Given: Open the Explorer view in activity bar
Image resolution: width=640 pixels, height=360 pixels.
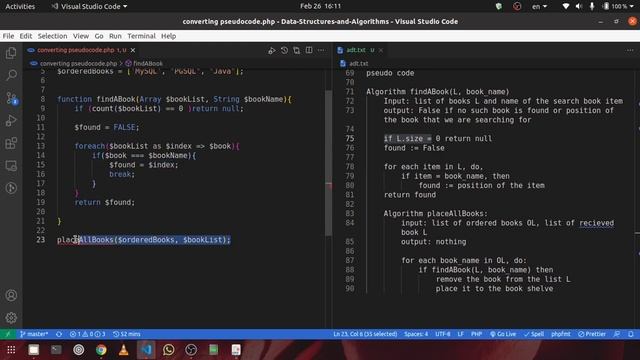Looking at the screenshot, I should click(11, 53).
